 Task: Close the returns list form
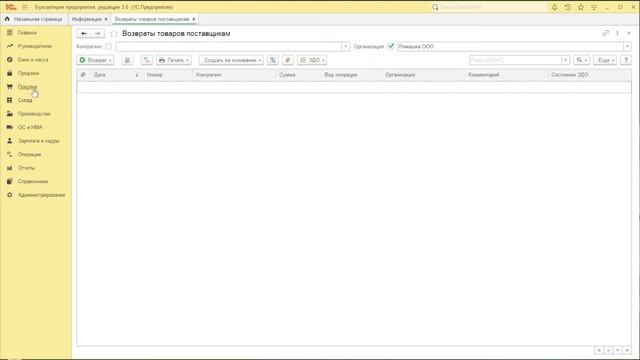629,33
